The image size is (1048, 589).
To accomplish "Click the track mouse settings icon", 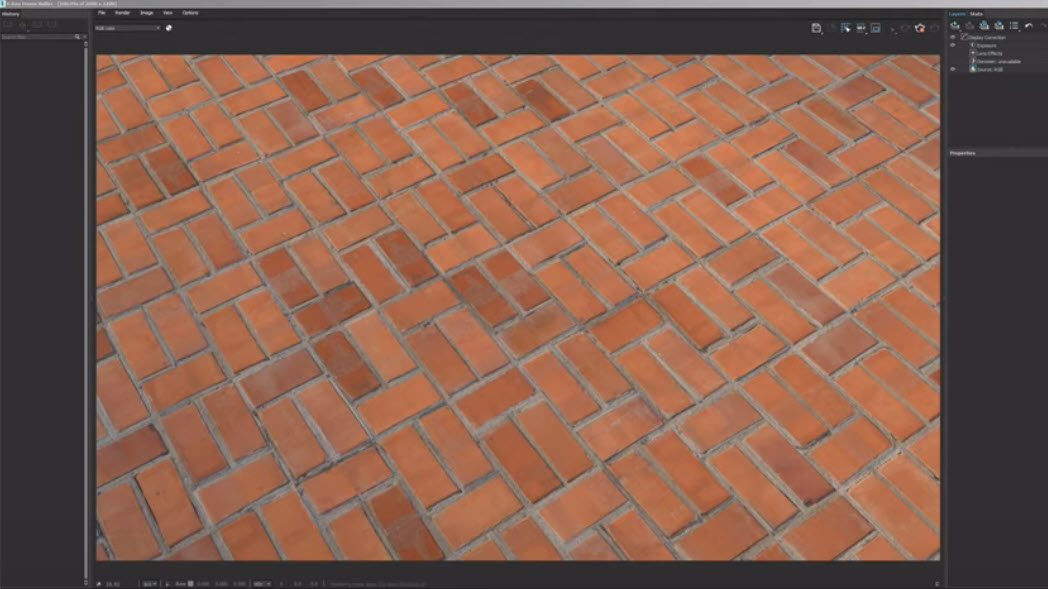I will click(861, 28).
